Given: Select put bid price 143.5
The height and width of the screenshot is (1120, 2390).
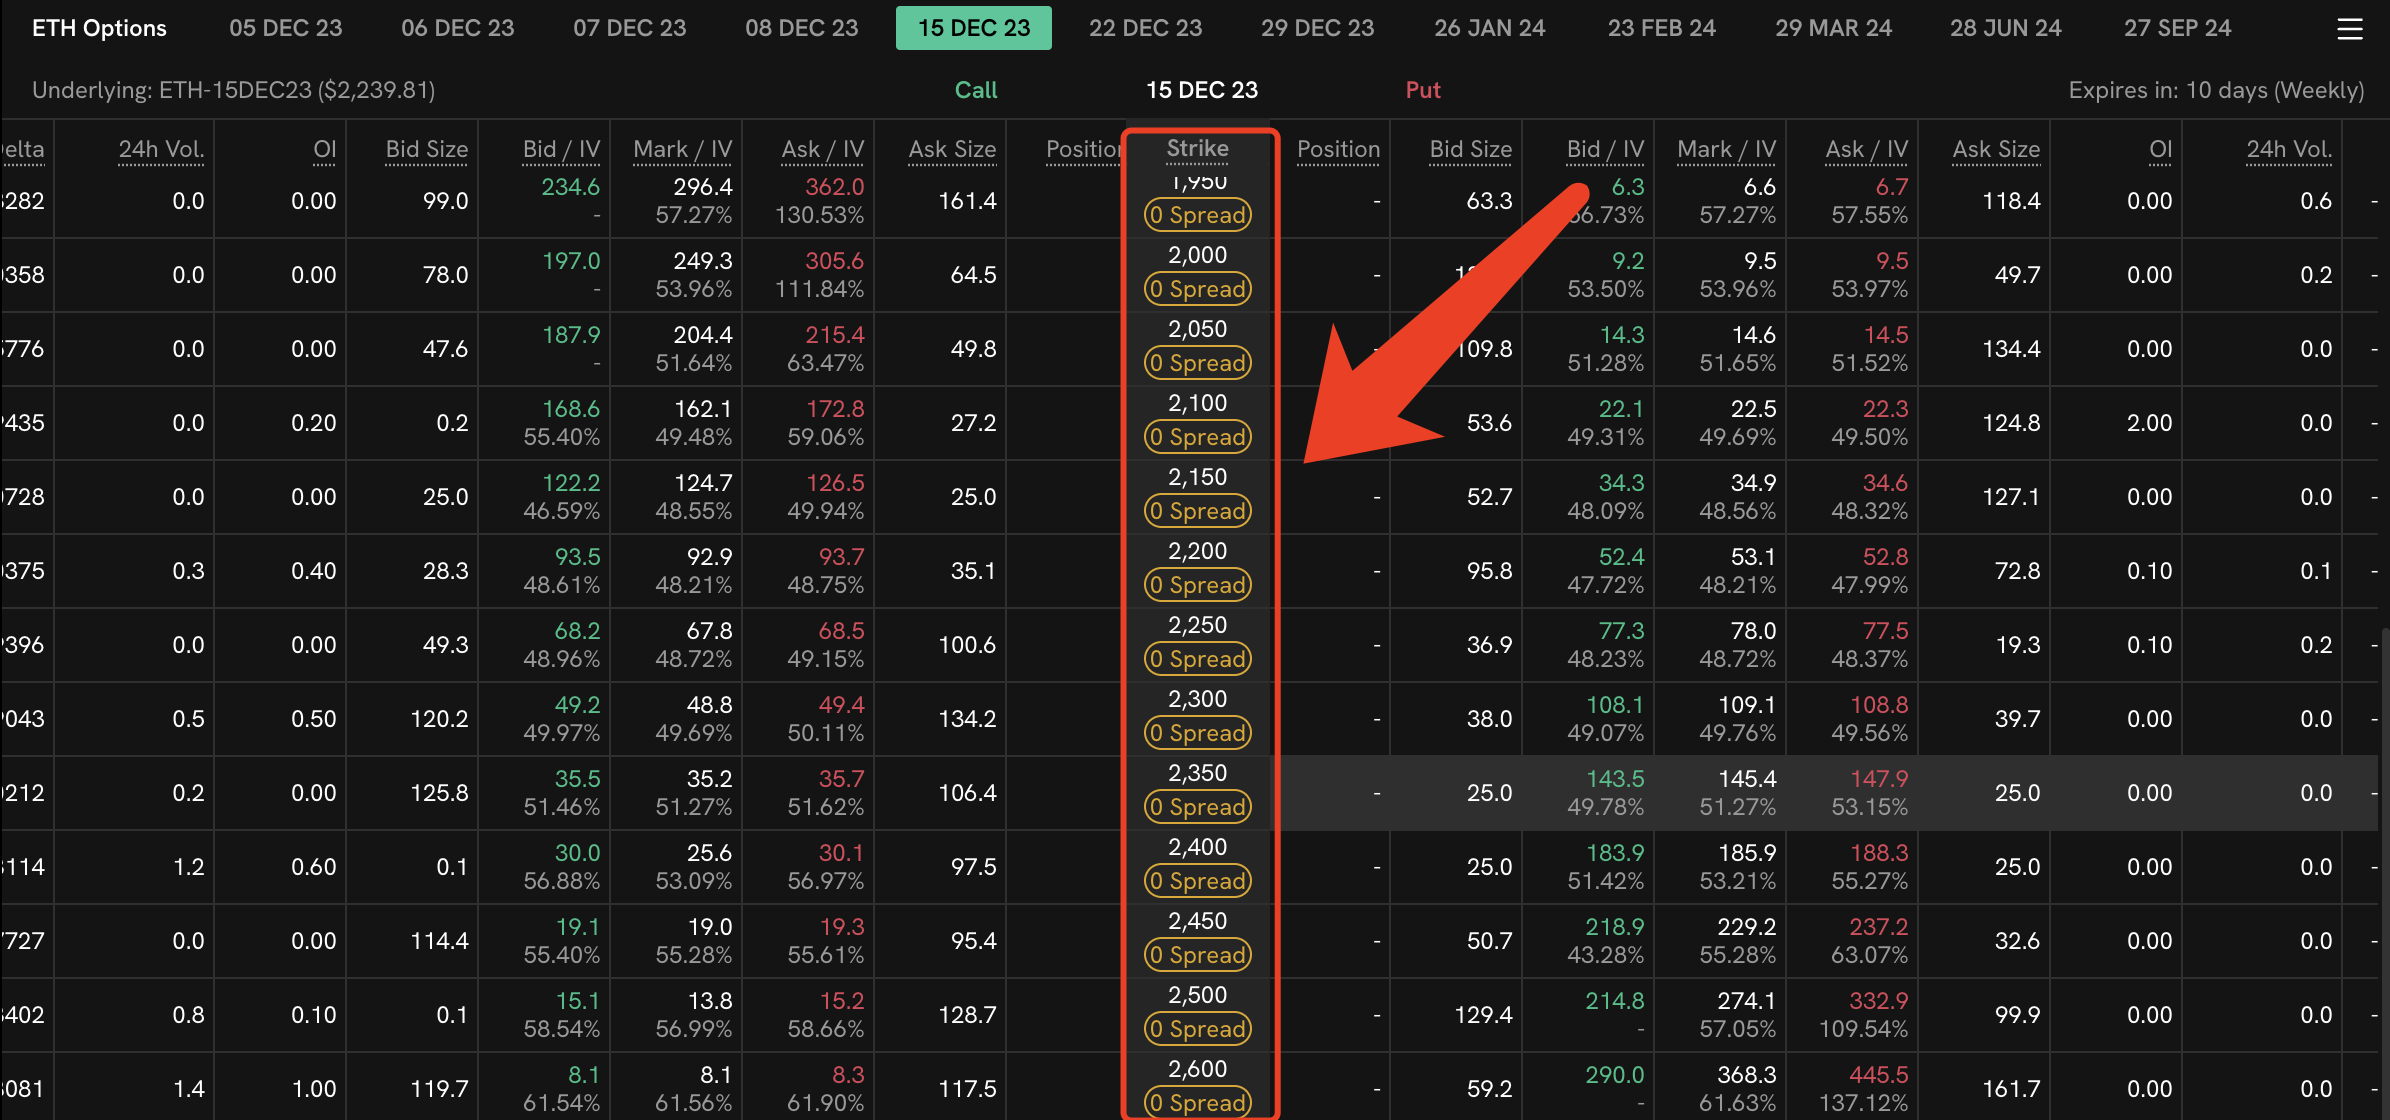Looking at the screenshot, I should pos(1614,779).
